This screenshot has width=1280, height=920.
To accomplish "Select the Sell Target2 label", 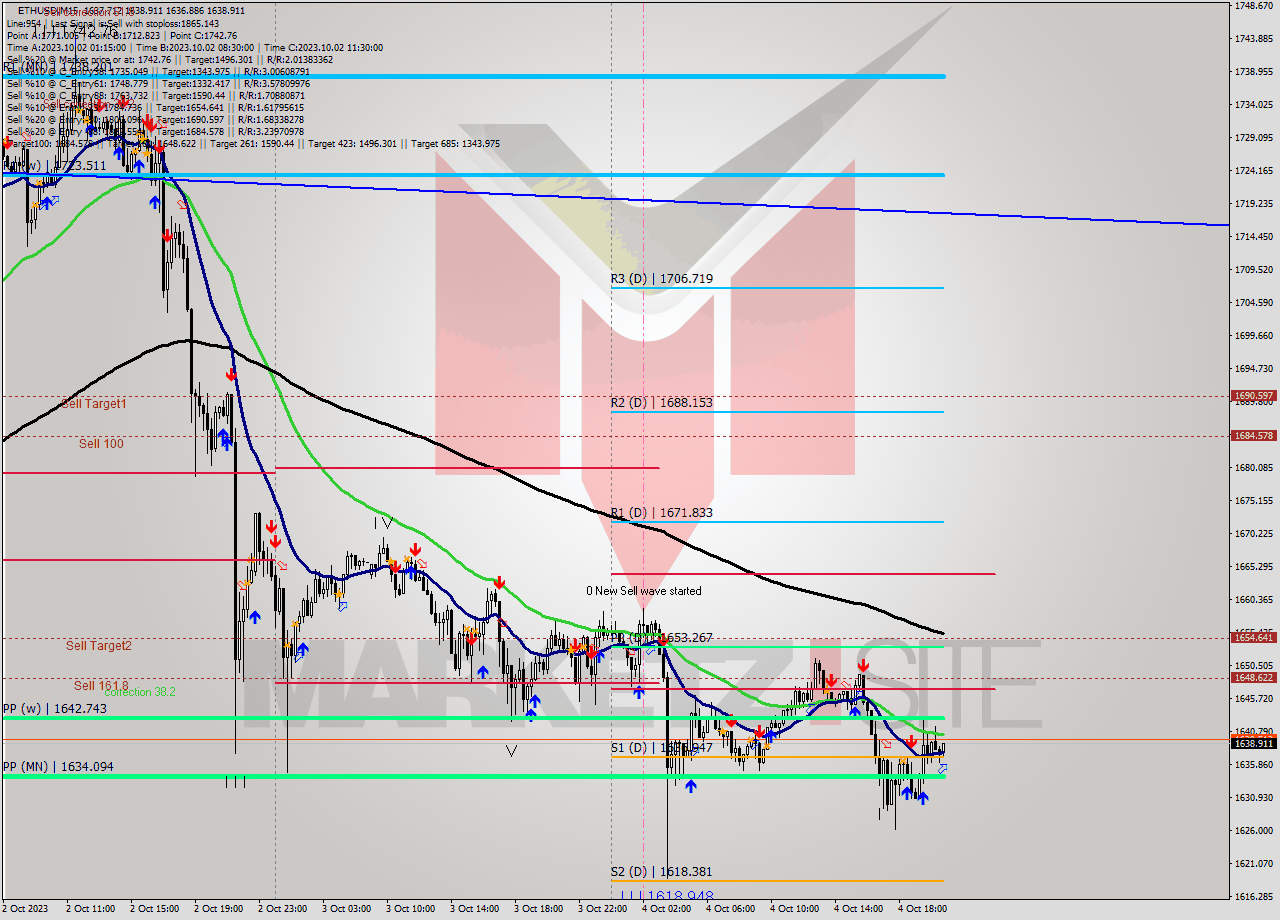I will (99, 646).
